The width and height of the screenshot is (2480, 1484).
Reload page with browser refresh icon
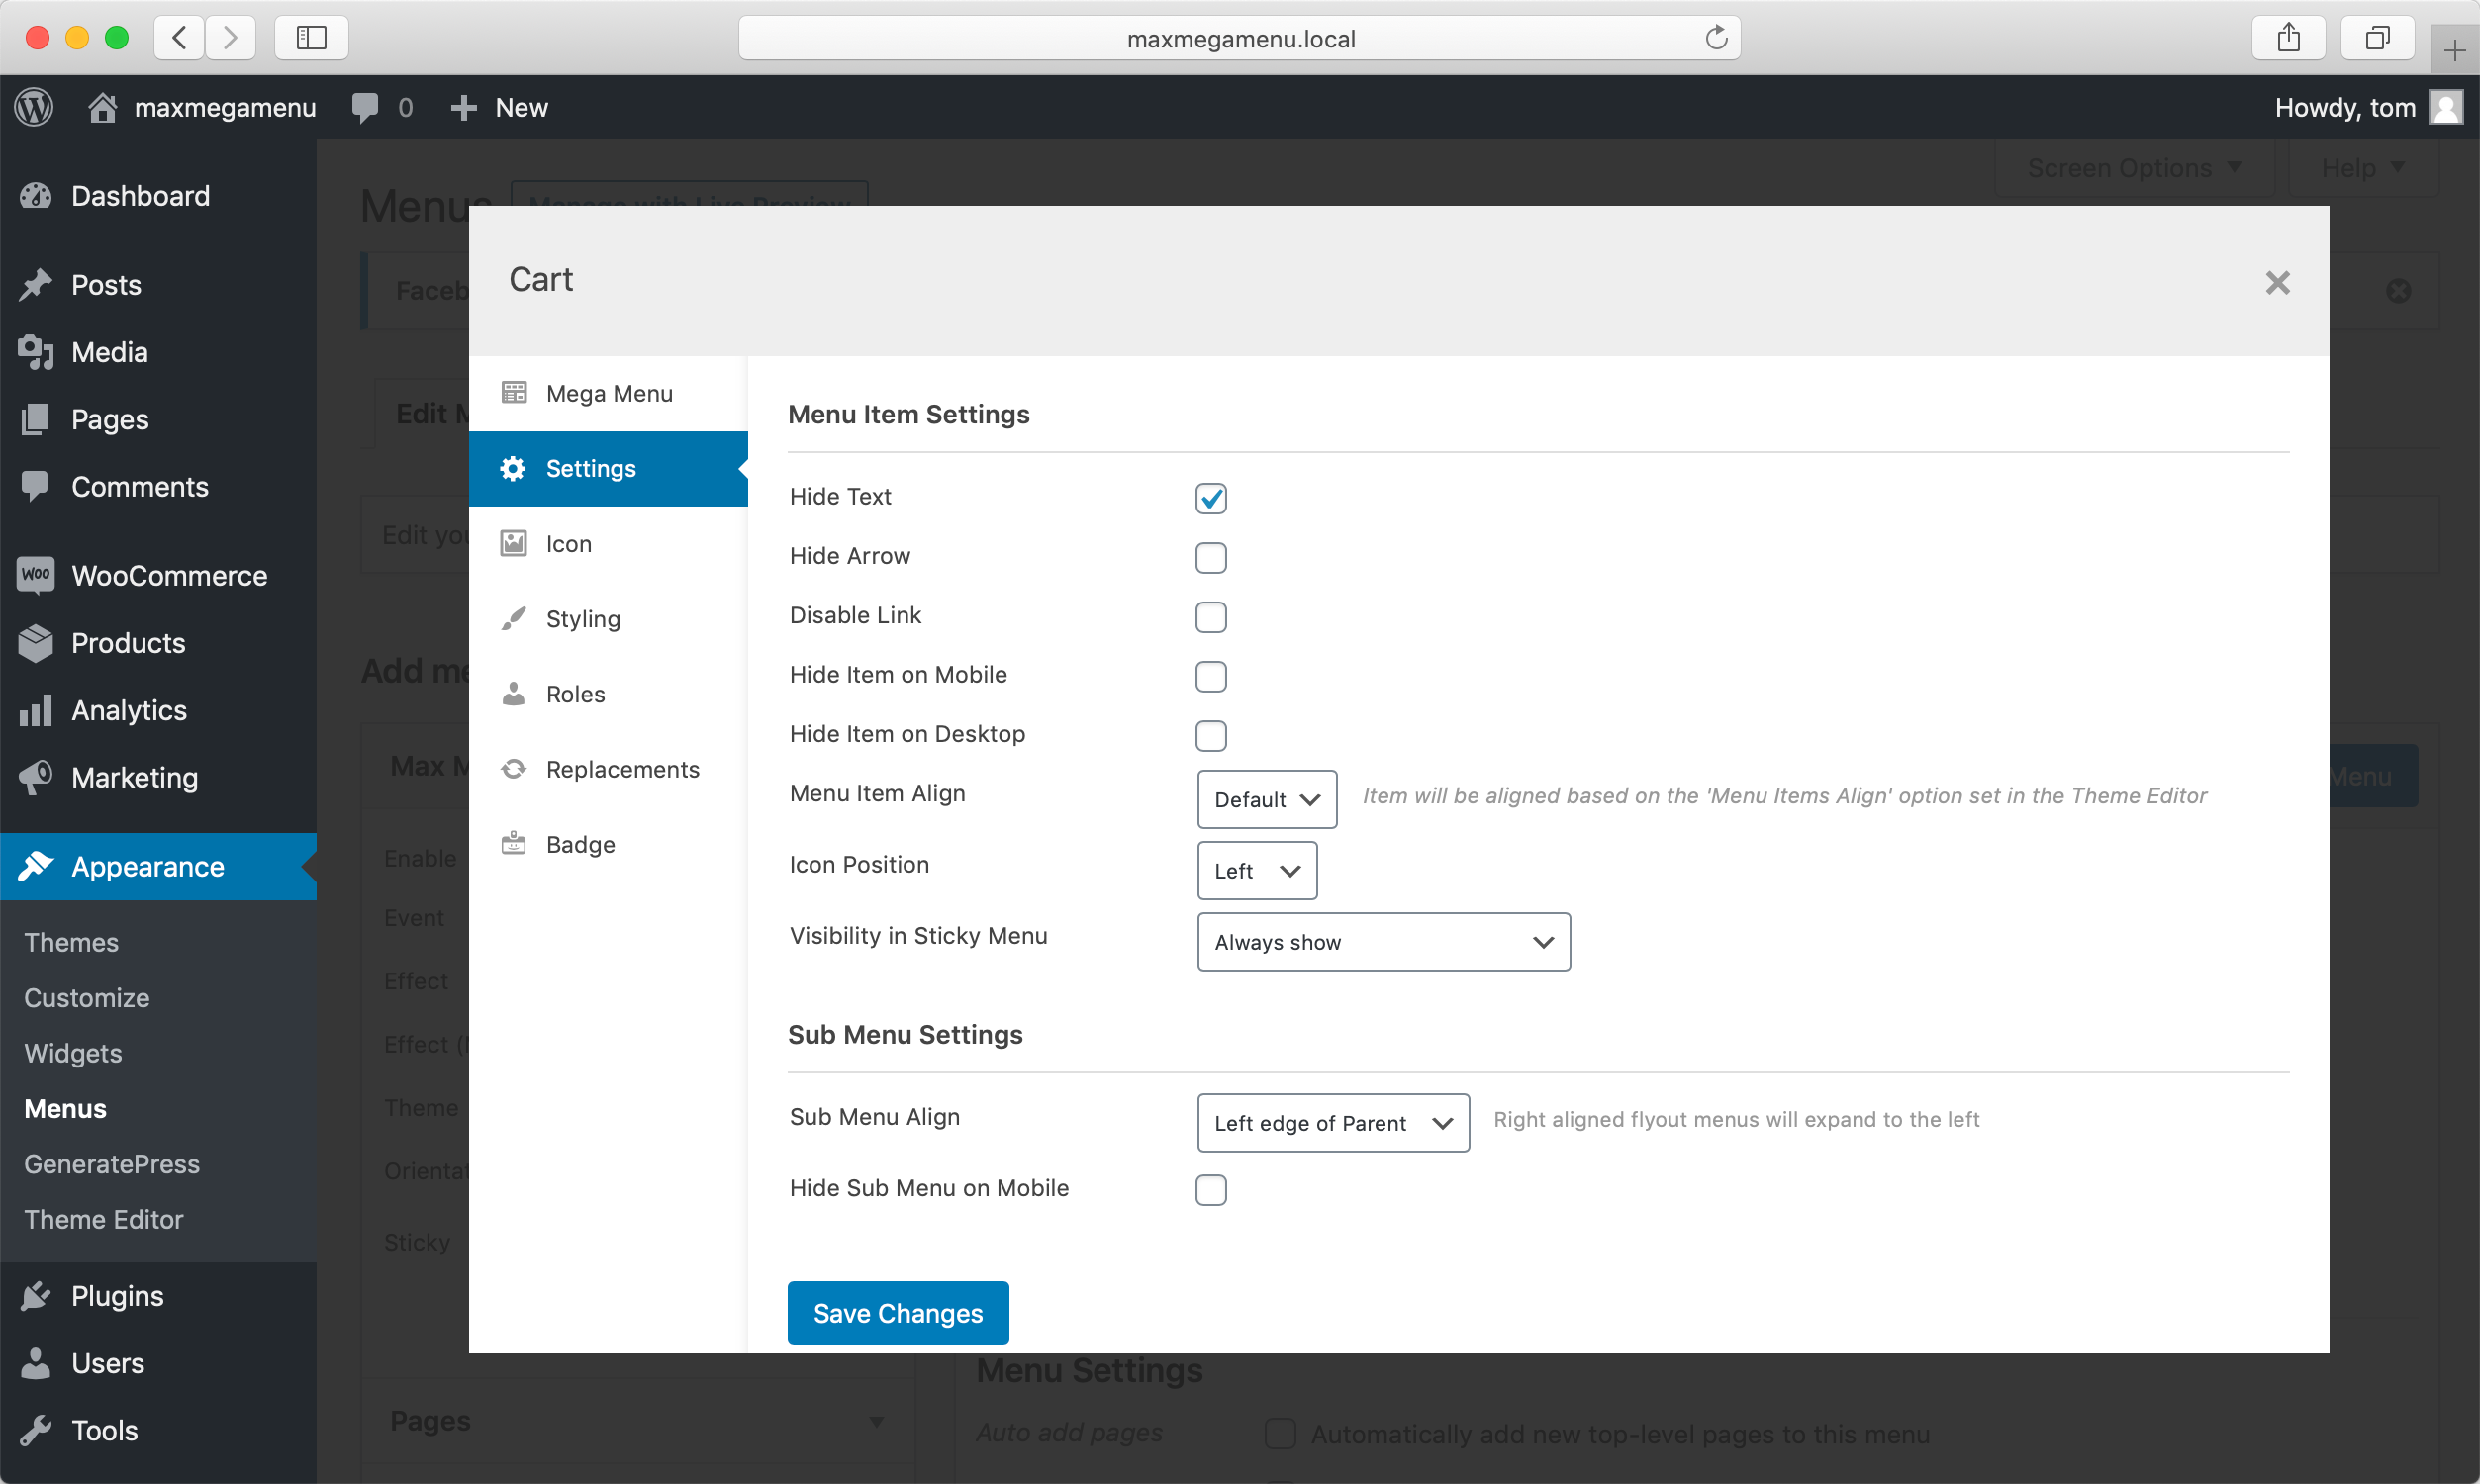(x=1716, y=38)
